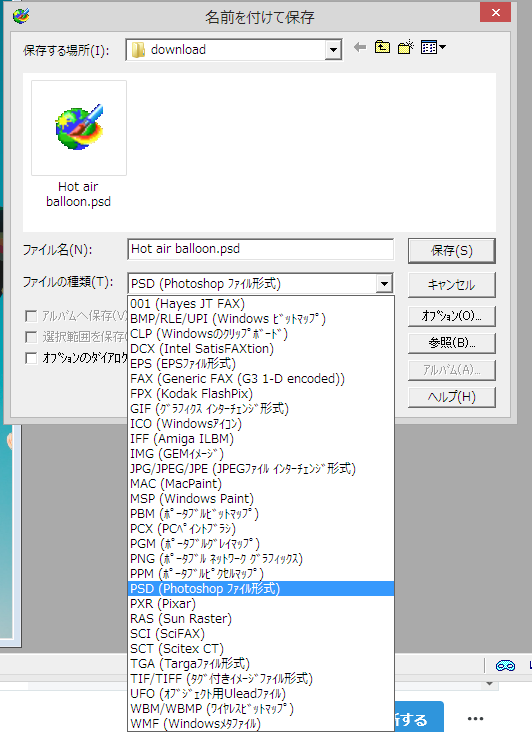Toggle the アルバムへ保存 checkbox
This screenshot has width=532, height=732.
(31, 316)
